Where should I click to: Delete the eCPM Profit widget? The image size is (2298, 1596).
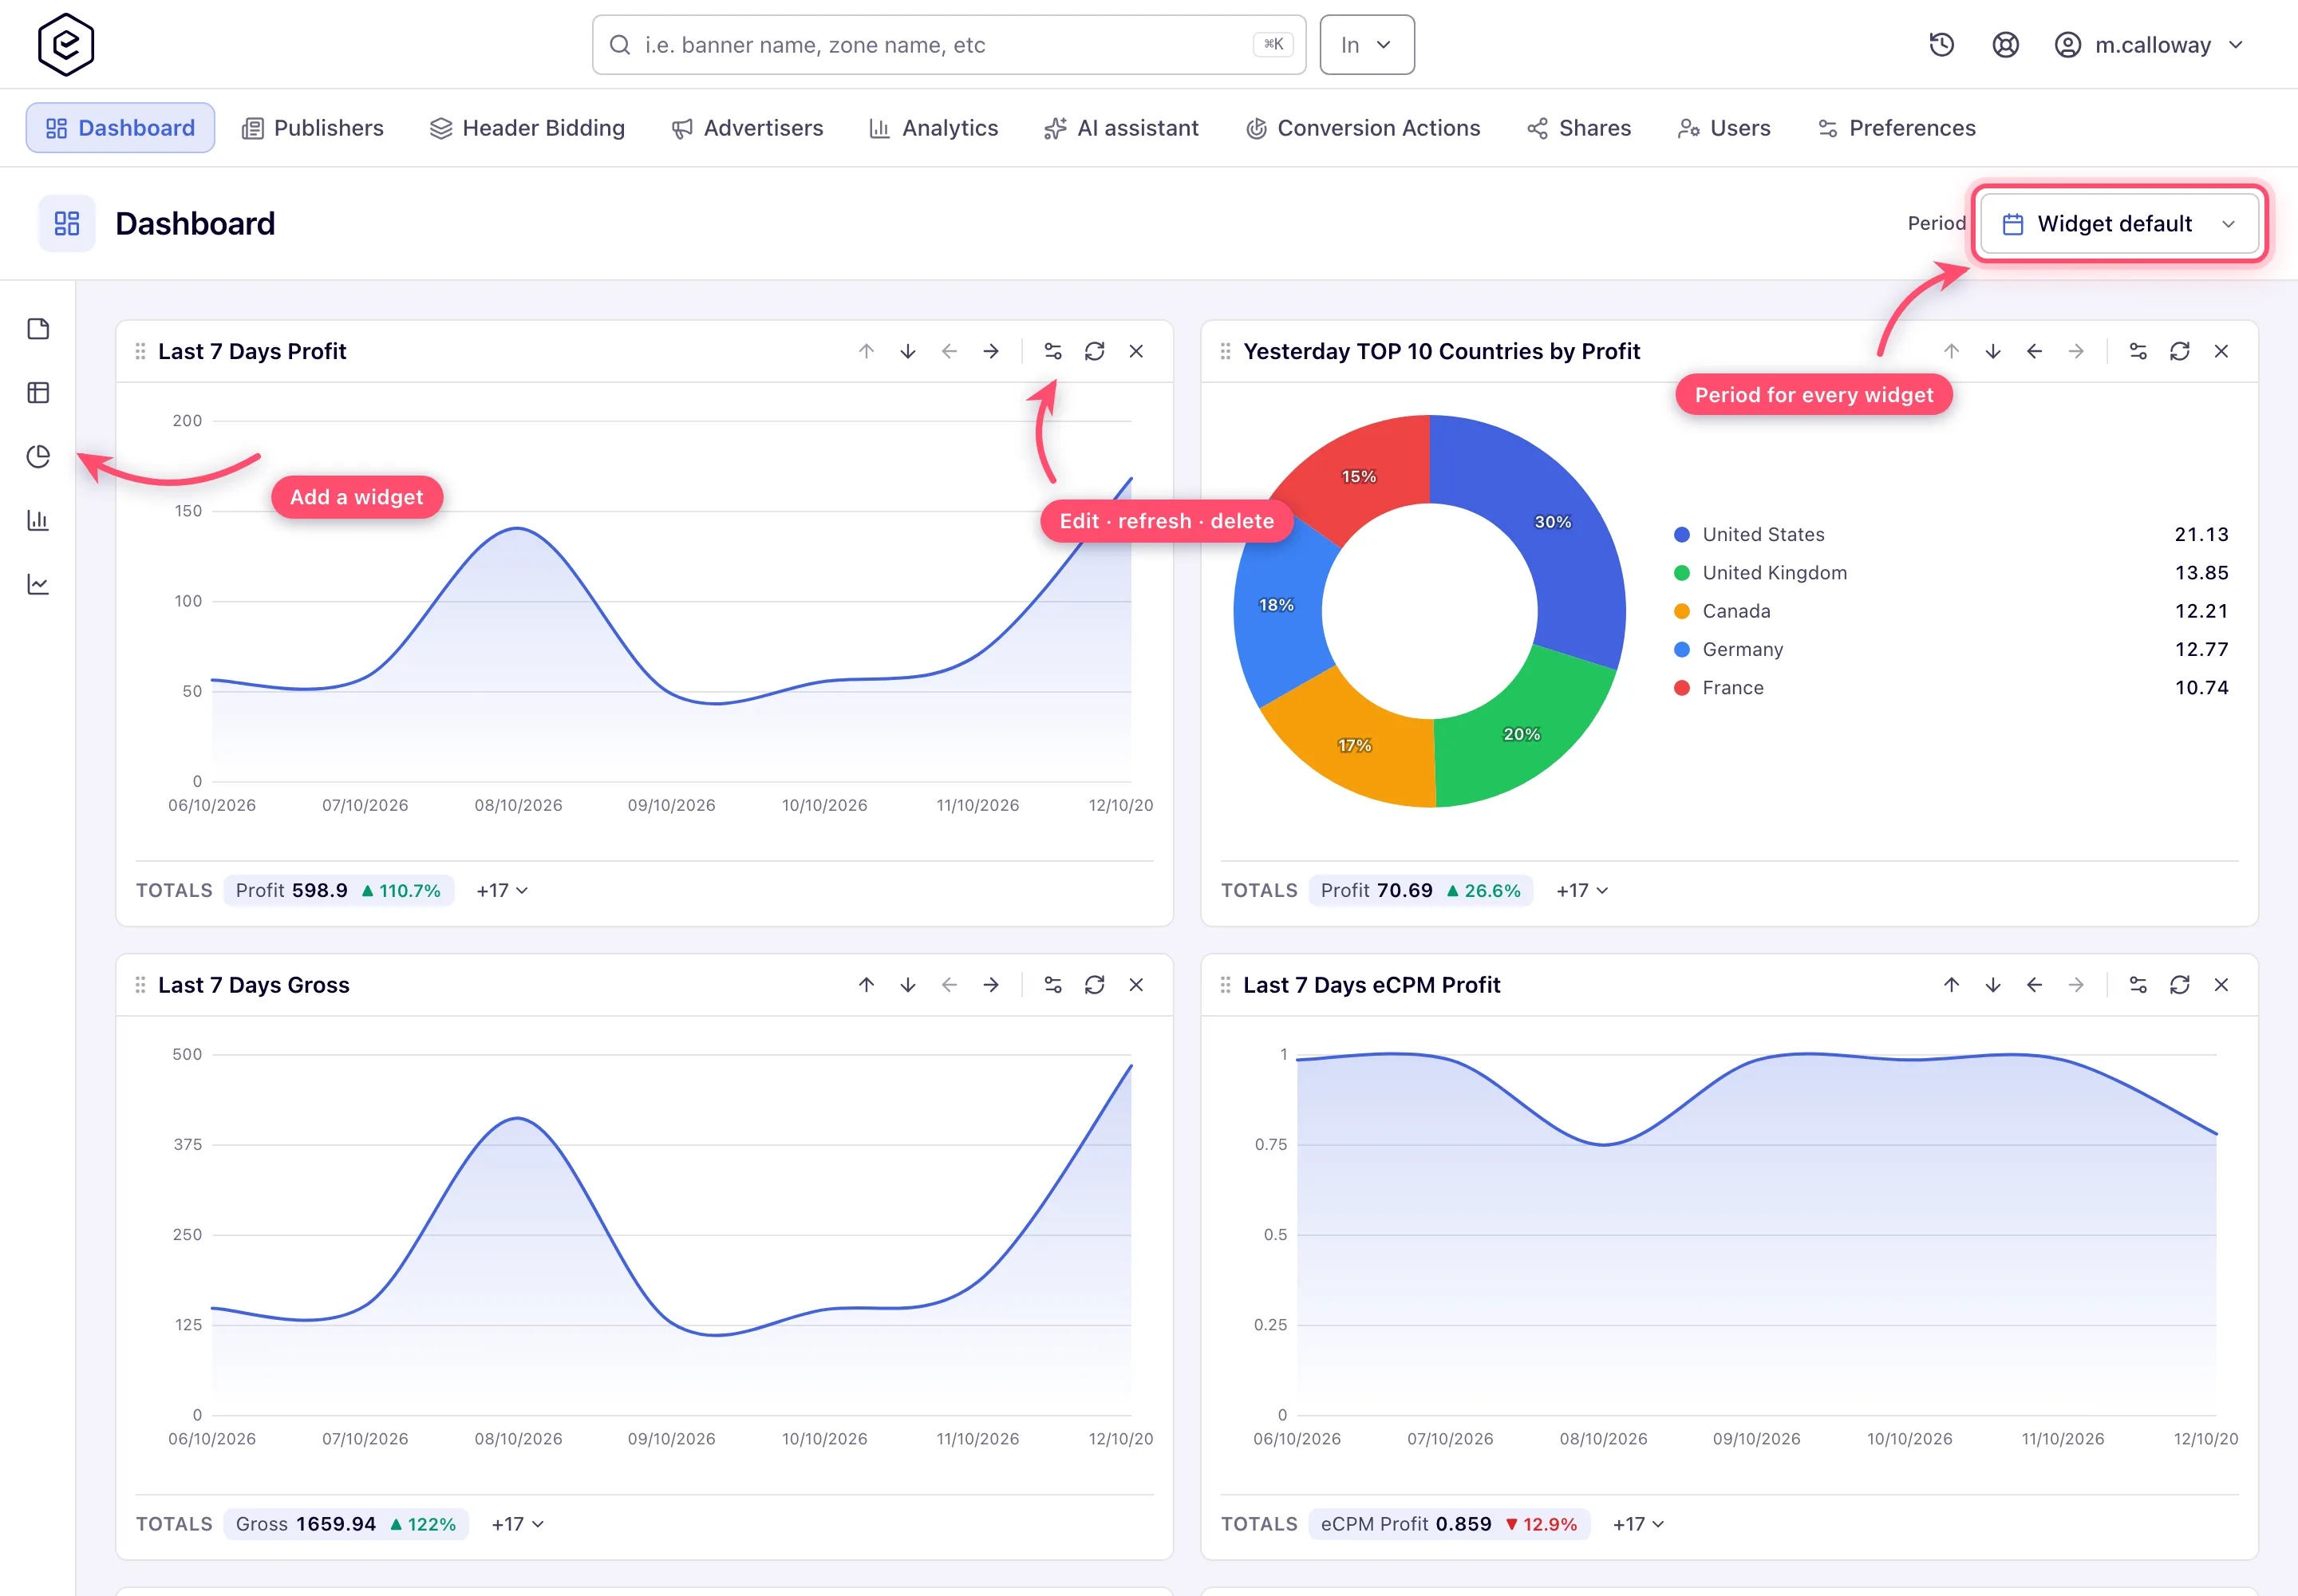pos(2221,985)
